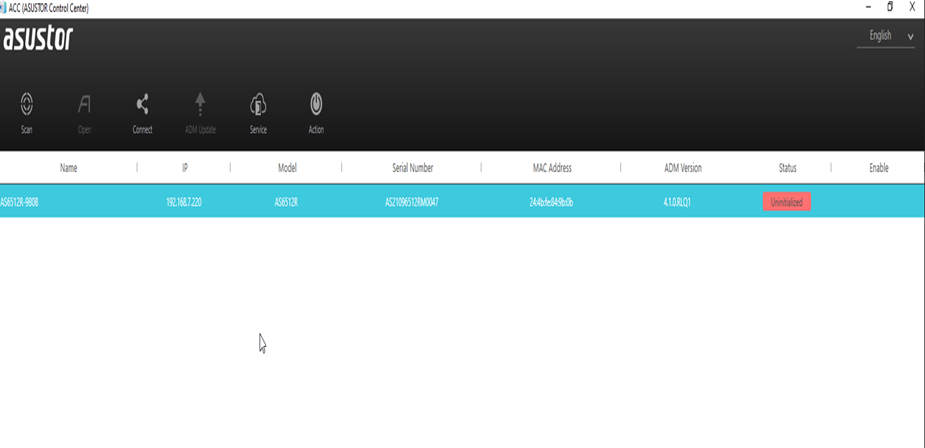Open the Connect share icon
This screenshot has width=925, height=448.
point(142,105)
